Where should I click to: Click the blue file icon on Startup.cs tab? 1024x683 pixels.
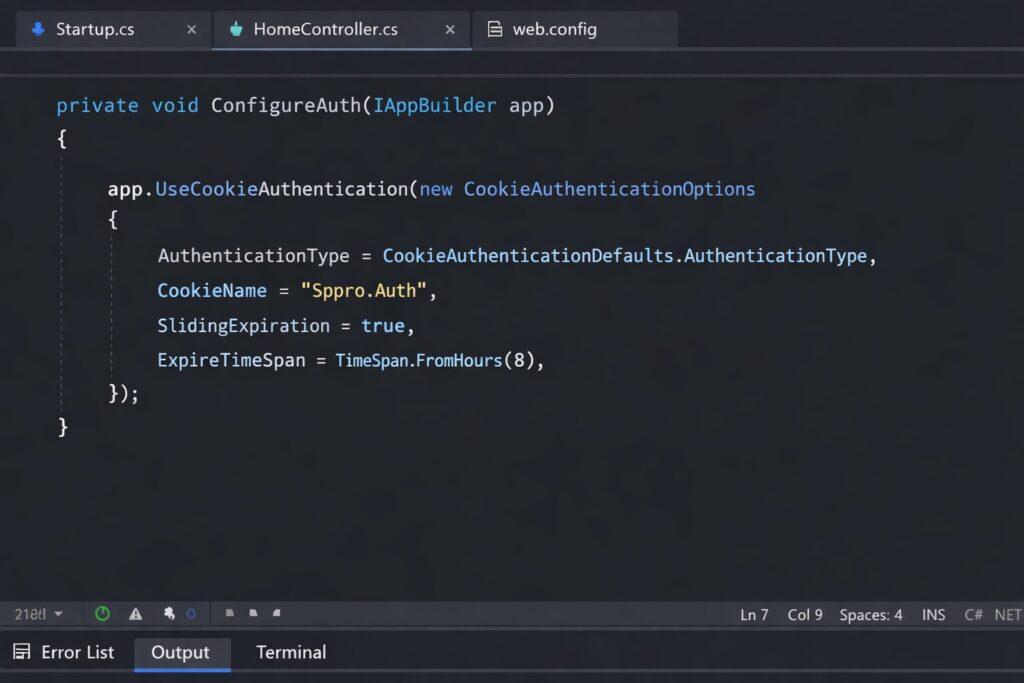pos(38,29)
